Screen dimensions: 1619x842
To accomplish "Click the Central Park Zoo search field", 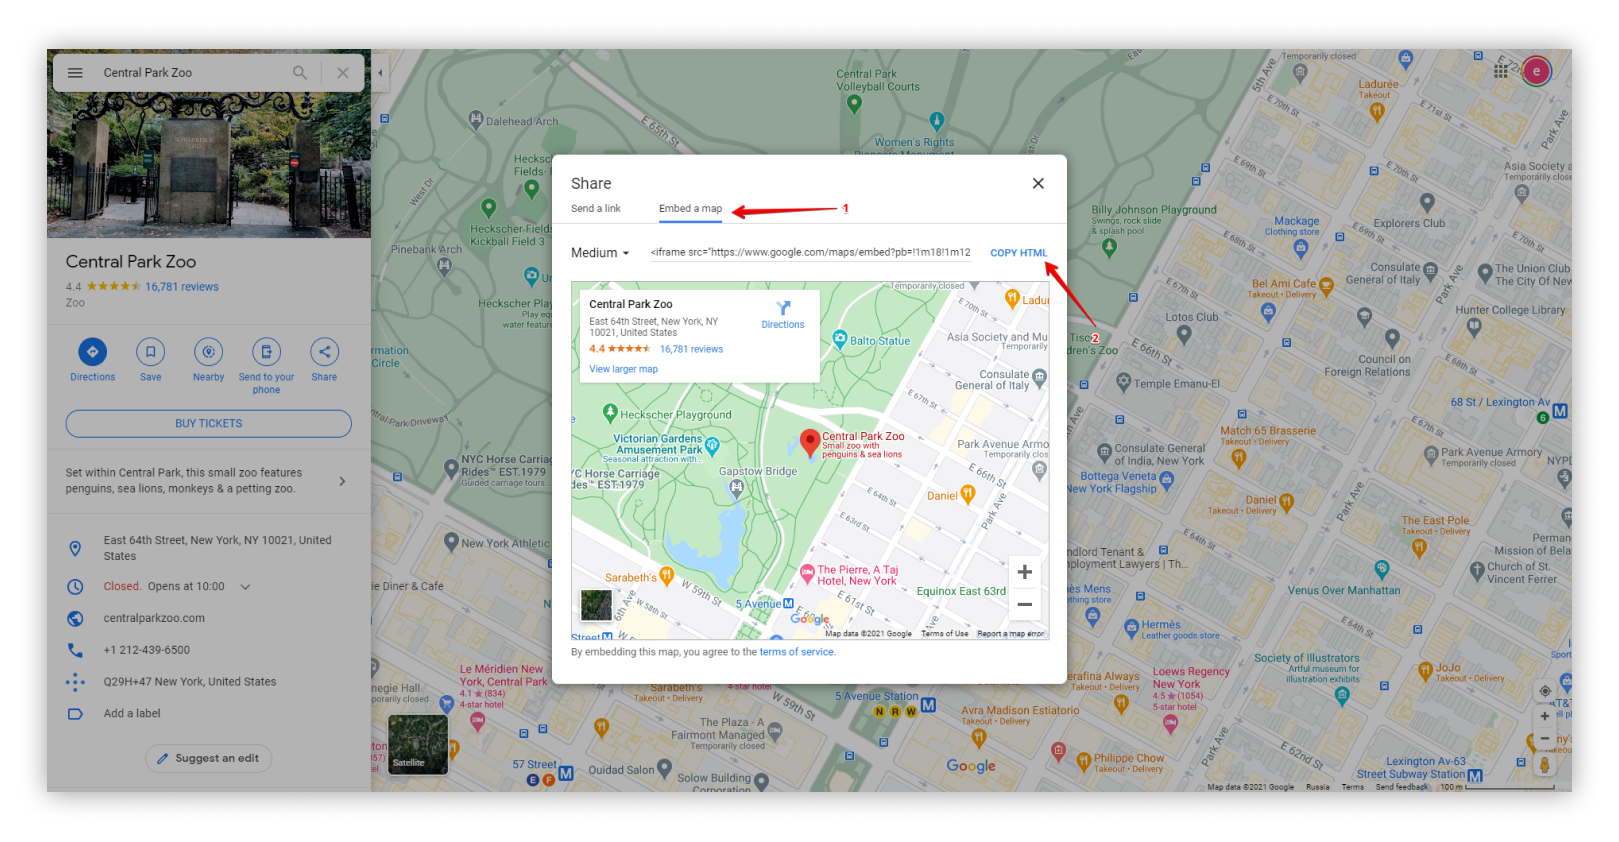I will point(190,73).
